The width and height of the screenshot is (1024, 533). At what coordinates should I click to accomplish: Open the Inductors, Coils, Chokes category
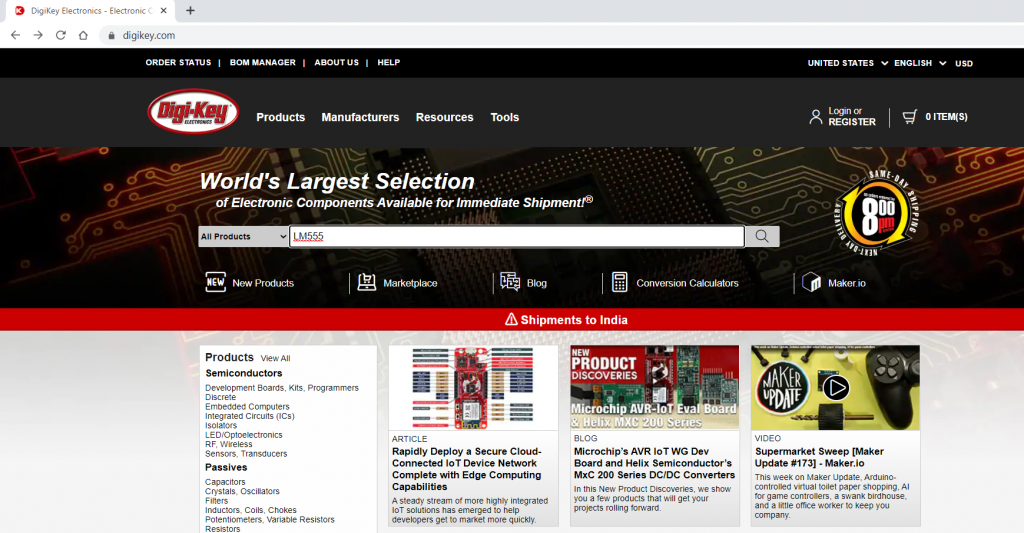[251, 510]
